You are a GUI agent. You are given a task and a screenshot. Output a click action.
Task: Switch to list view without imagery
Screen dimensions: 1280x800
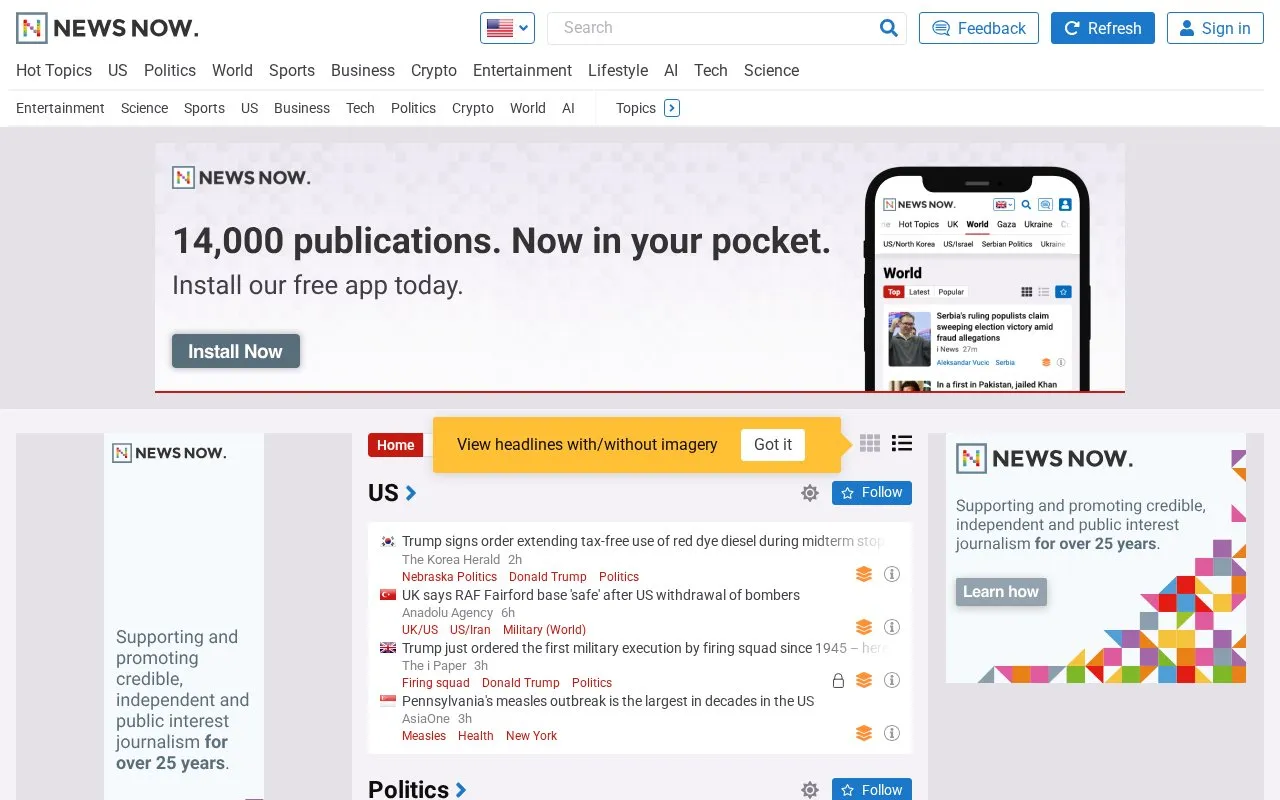pyautogui.click(x=902, y=443)
